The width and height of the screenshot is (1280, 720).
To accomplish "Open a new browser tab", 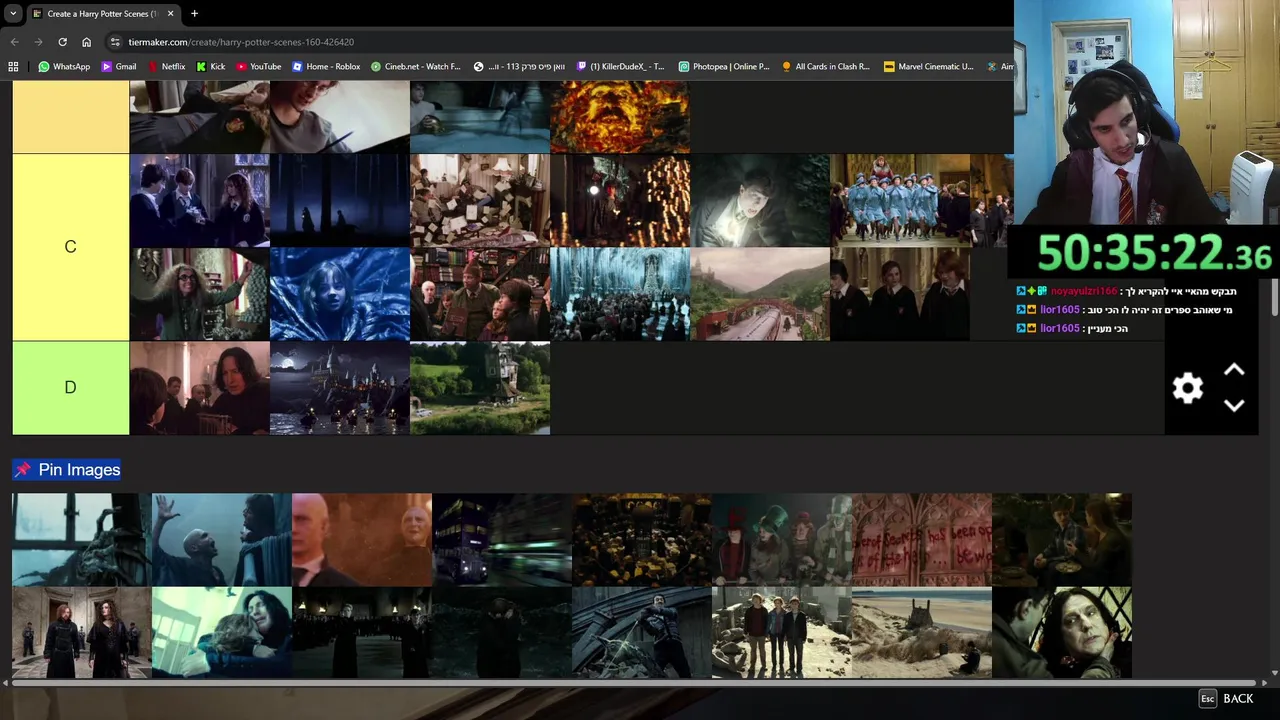I will click(194, 14).
